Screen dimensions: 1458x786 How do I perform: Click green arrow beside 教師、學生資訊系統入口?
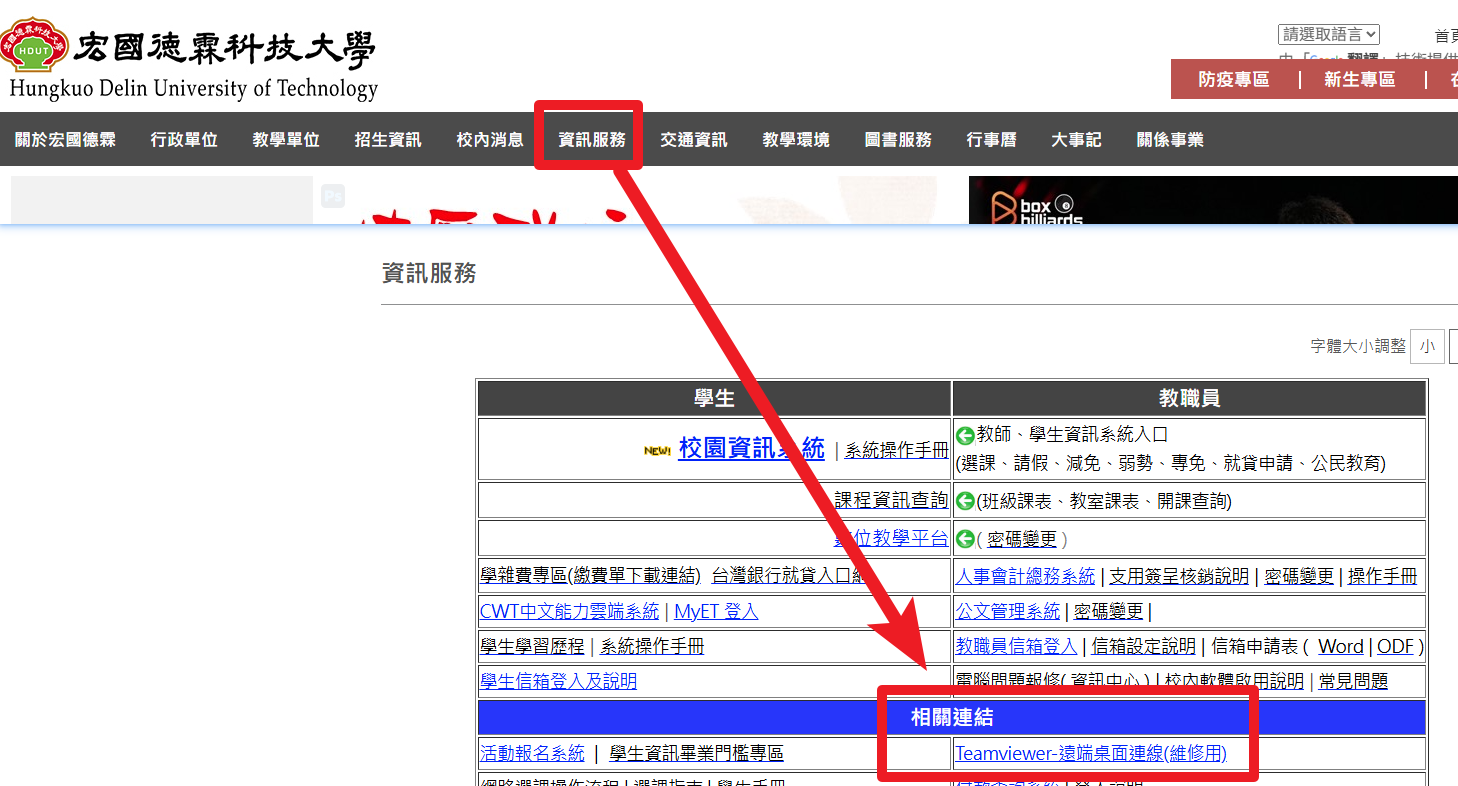pyautogui.click(x=965, y=436)
